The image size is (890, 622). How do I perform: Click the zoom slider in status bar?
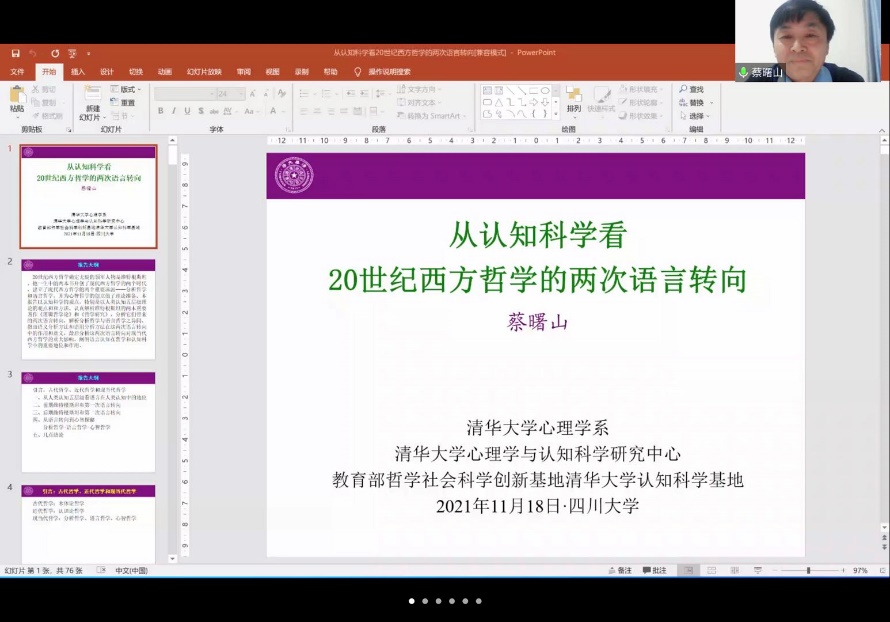point(808,570)
